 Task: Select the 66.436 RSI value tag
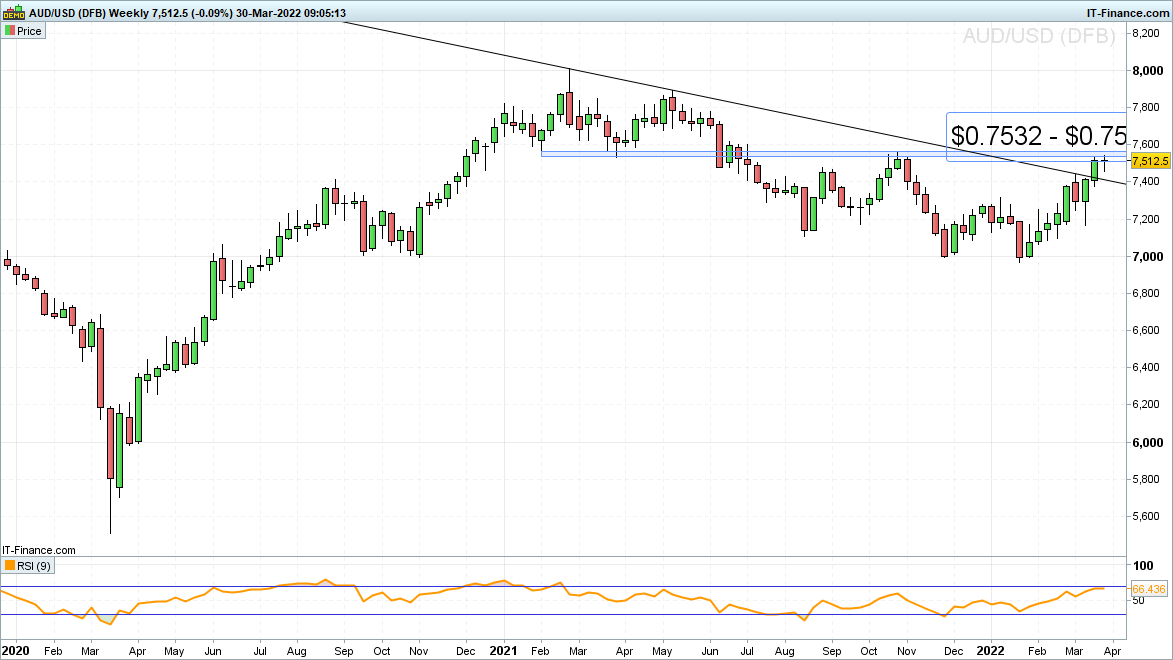(1148, 589)
